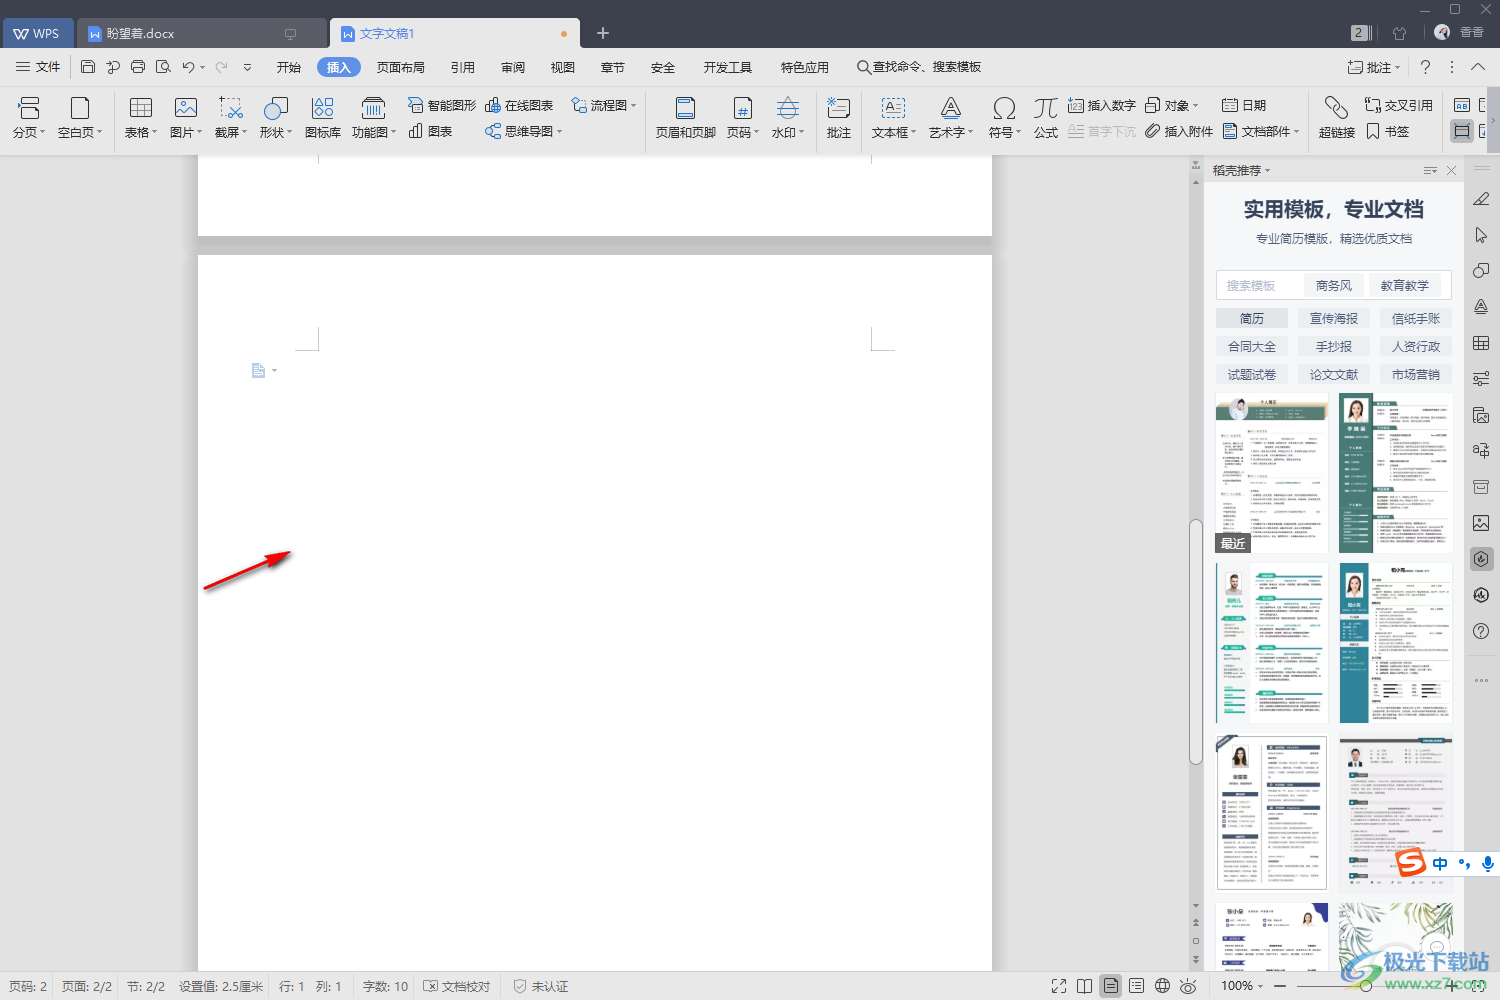Toggle reading layout in status bar
The height and width of the screenshot is (1000, 1500).
[1085, 986]
